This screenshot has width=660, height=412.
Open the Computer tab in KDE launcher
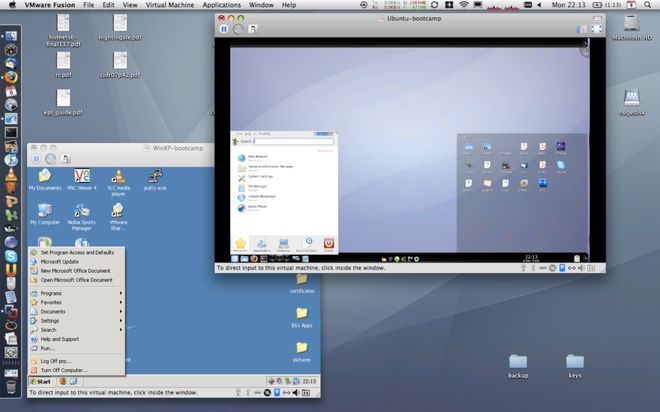click(283, 244)
